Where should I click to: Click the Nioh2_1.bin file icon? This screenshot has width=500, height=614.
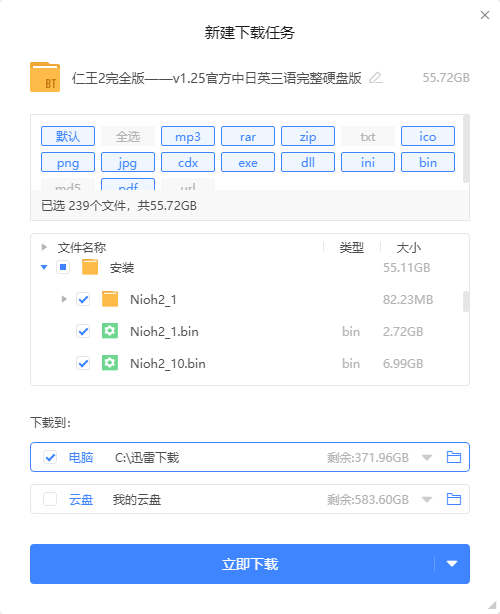pyautogui.click(x=110, y=331)
